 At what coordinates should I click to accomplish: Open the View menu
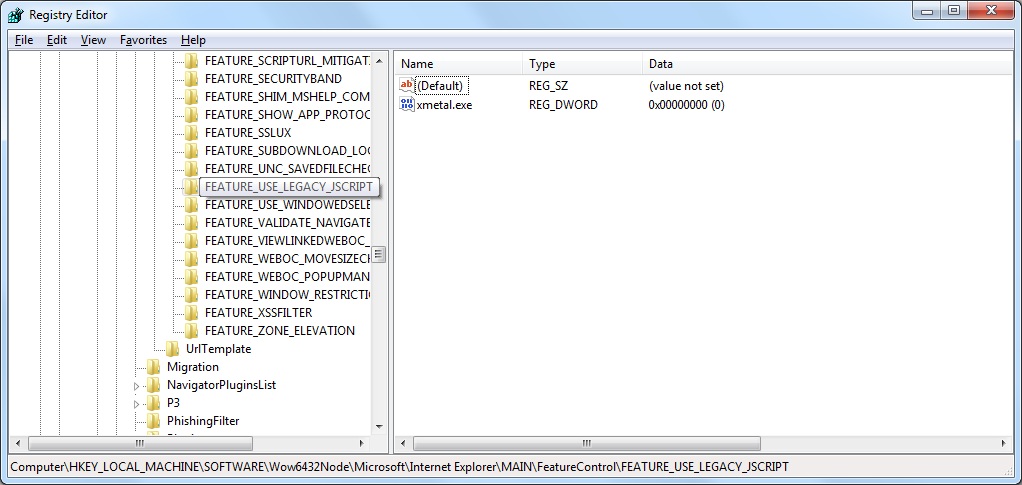tap(93, 40)
